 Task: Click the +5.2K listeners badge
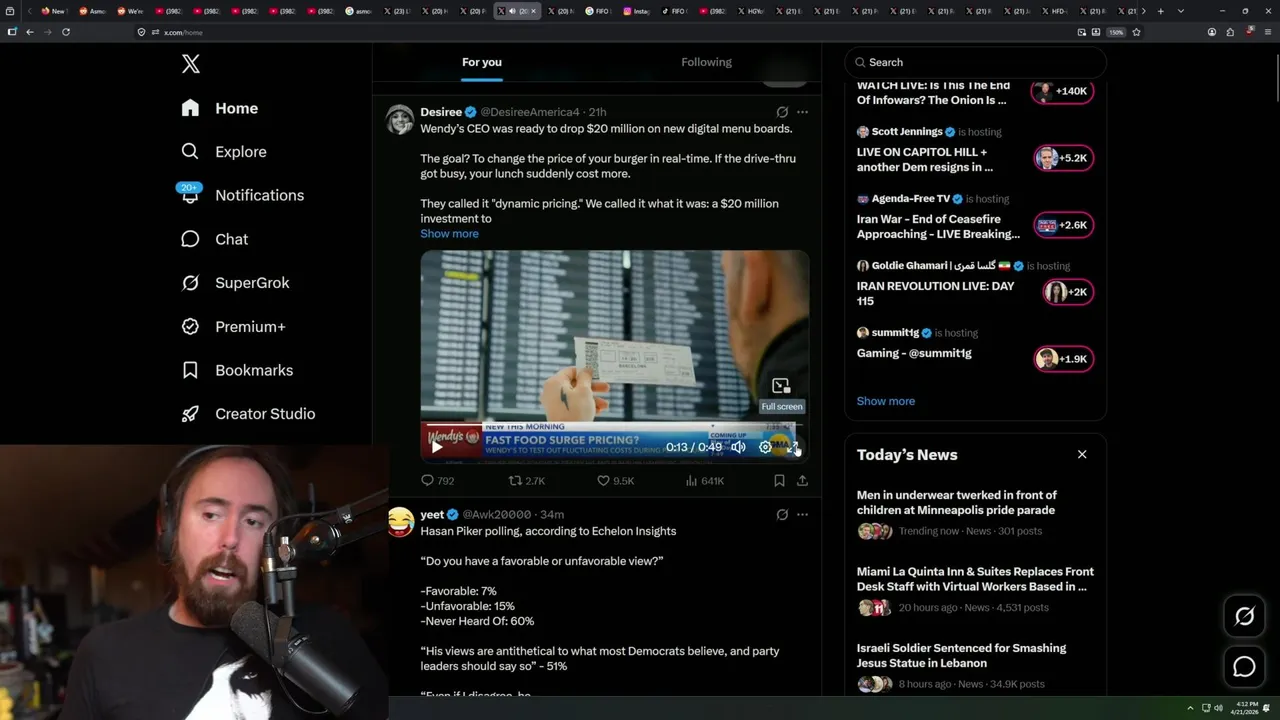coord(1063,158)
